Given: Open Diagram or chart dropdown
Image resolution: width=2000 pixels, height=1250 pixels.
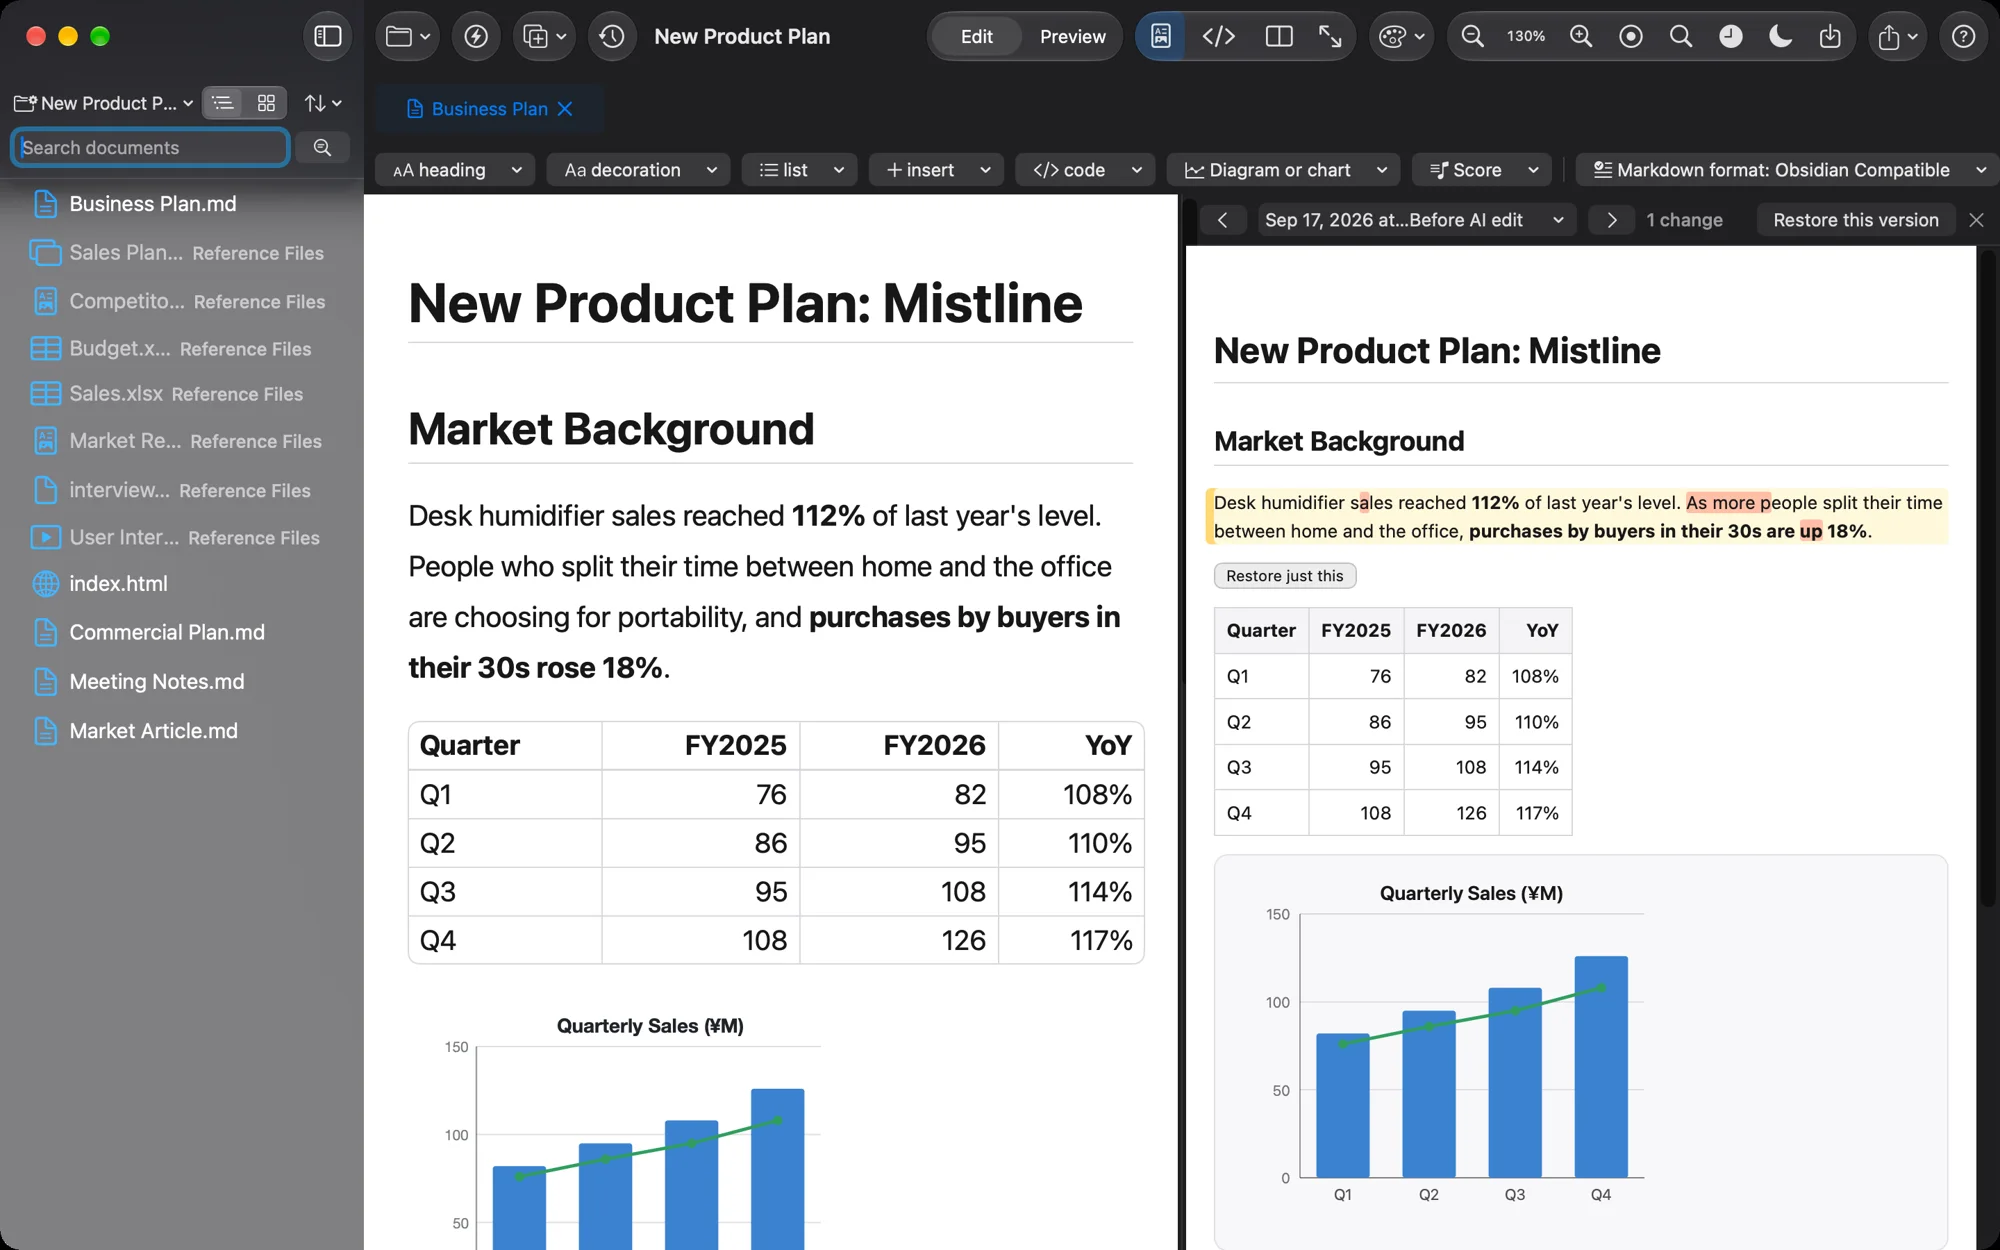Looking at the screenshot, I should click(1284, 170).
